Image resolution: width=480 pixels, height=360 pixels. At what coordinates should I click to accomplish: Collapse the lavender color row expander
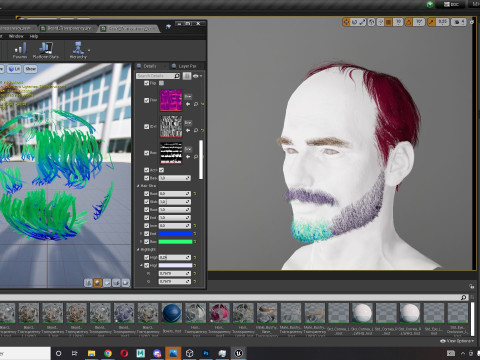(141, 266)
